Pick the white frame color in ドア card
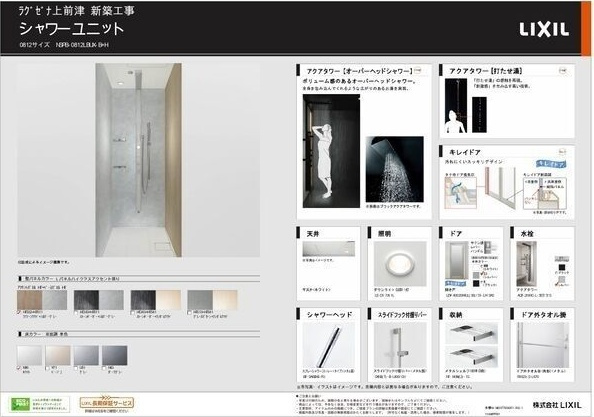The height and width of the screenshot is (417, 594). click(x=476, y=267)
